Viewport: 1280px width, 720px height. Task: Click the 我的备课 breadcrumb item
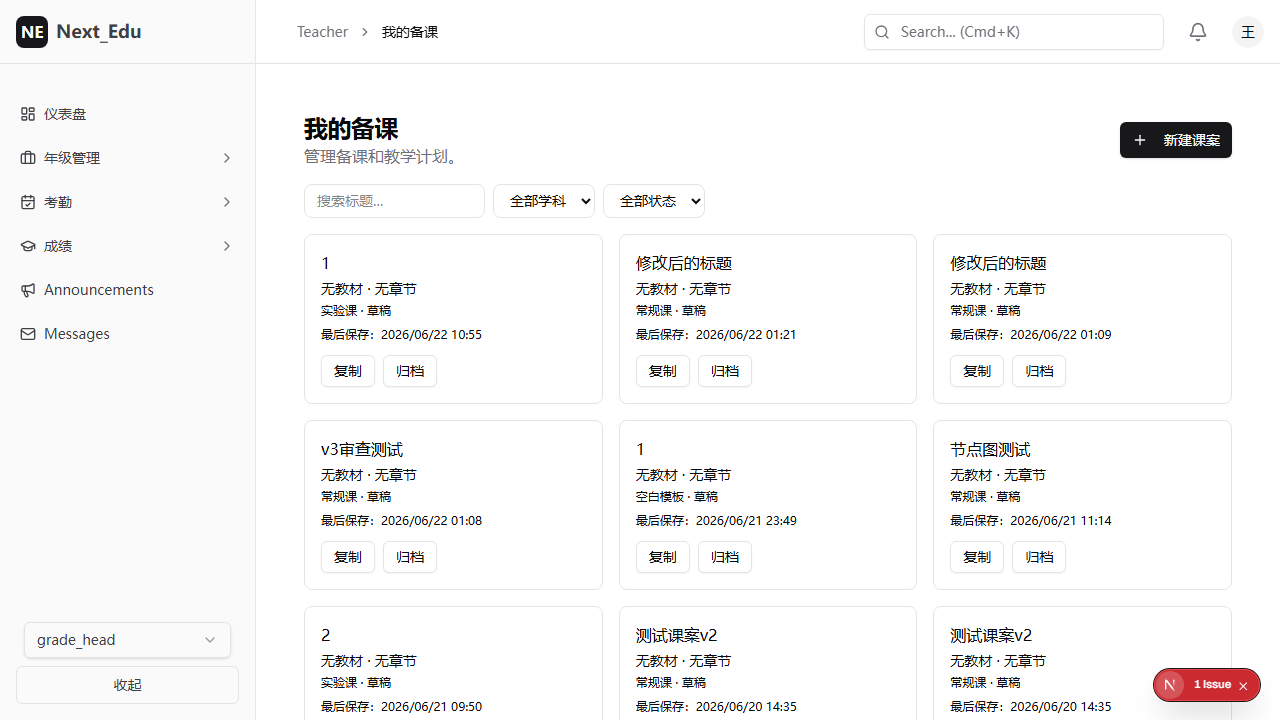pyautogui.click(x=410, y=32)
